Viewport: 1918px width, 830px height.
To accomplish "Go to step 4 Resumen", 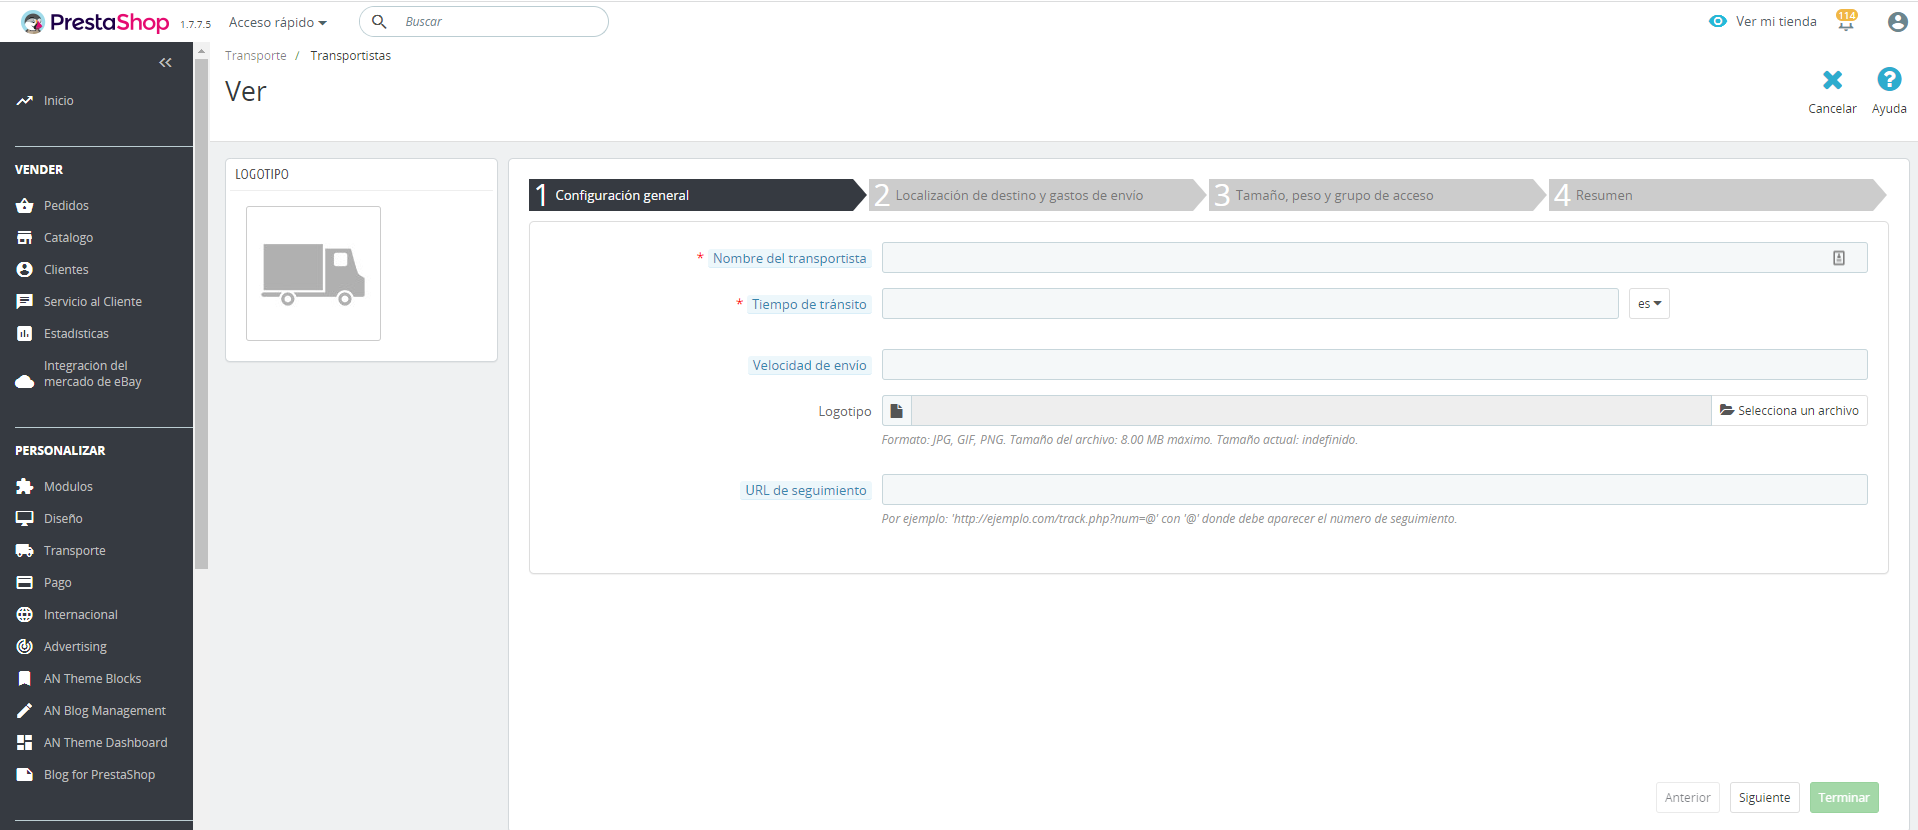I will pos(1717,195).
